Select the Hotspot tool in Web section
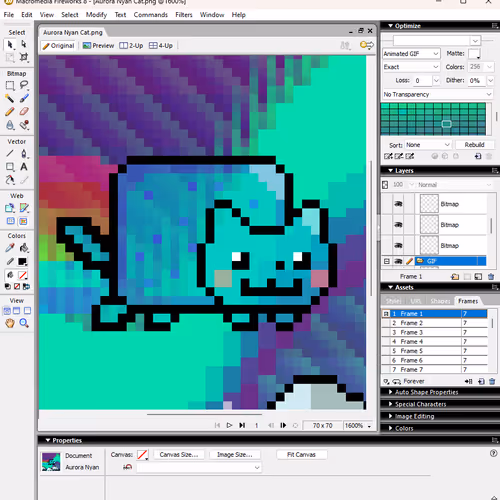Viewport: 500px width, 500px height. pos(10,208)
